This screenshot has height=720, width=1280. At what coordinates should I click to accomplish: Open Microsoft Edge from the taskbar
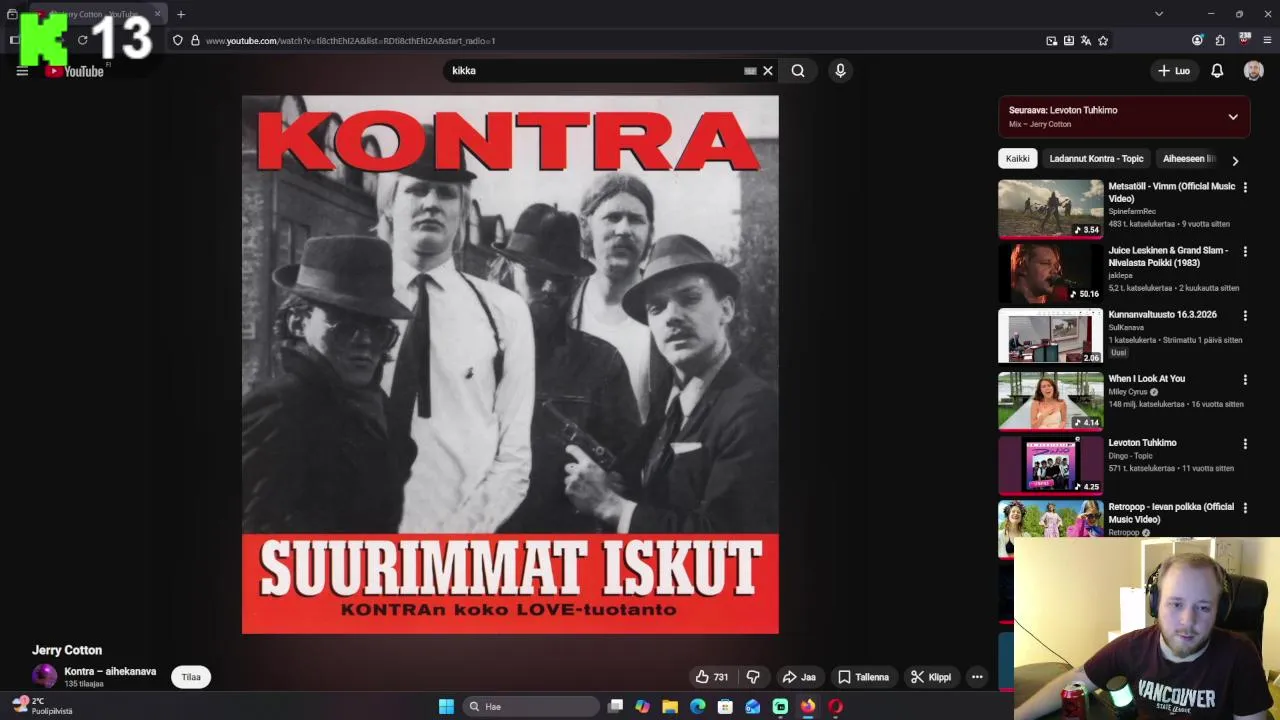(697, 706)
